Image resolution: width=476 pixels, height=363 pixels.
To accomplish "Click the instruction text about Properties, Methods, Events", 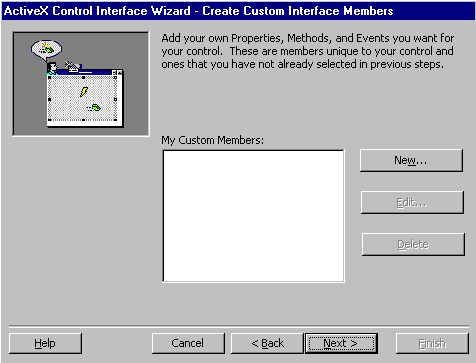I will pos(308,51).
